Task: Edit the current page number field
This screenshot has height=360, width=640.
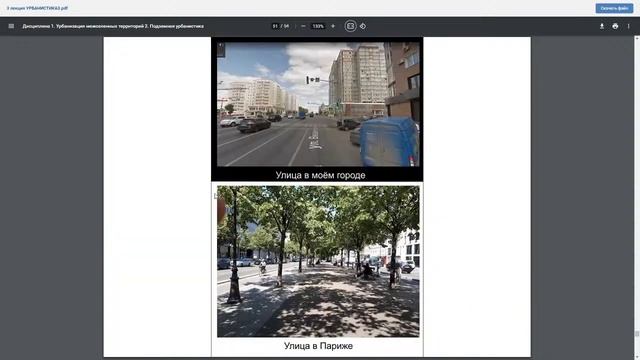Action: (275, 26)
